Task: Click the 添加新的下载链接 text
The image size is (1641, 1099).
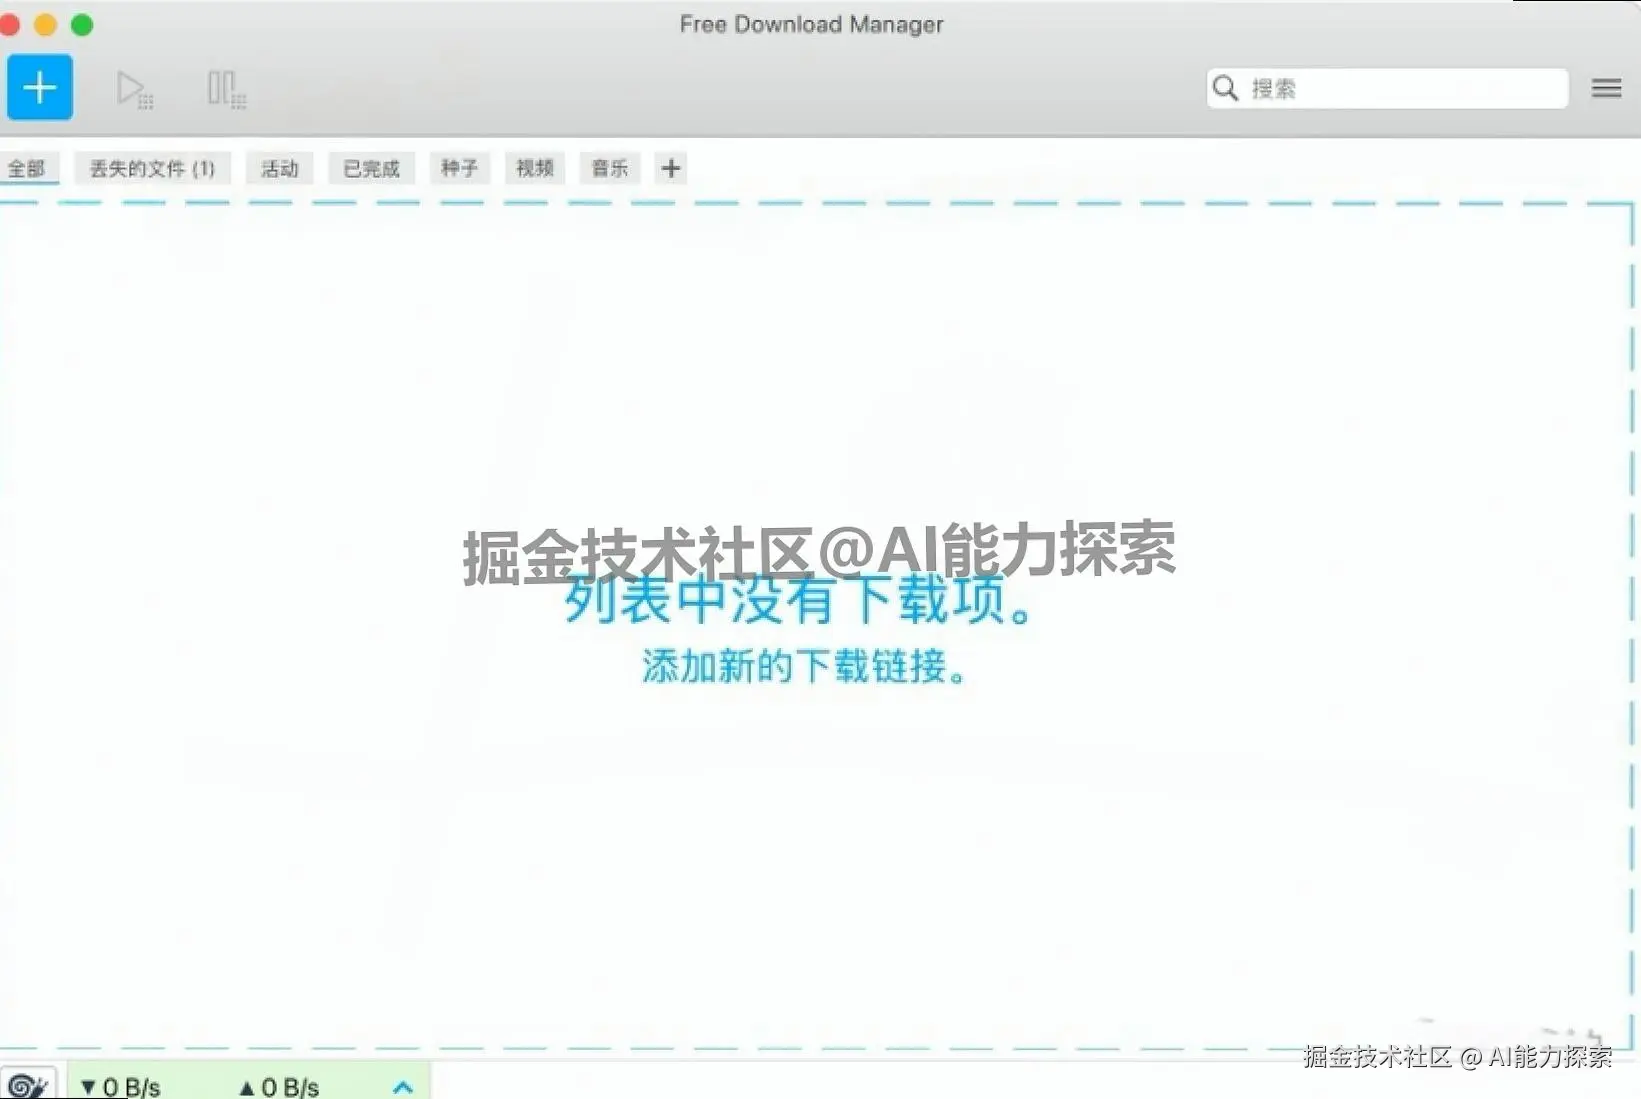Action: pos(804,666)
